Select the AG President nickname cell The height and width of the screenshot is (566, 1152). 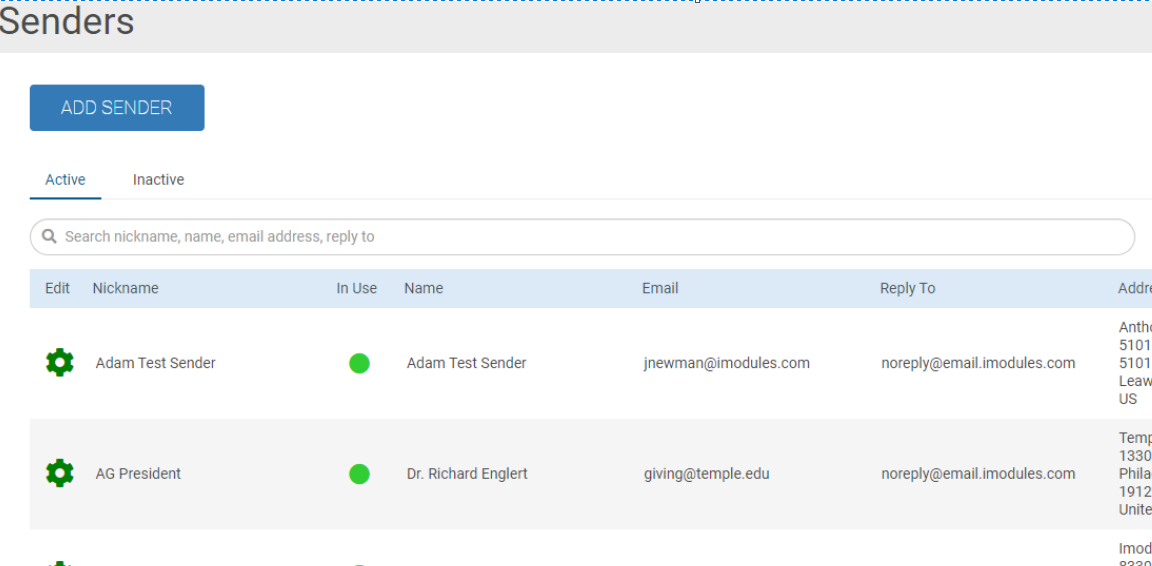[x=138, y=474]
